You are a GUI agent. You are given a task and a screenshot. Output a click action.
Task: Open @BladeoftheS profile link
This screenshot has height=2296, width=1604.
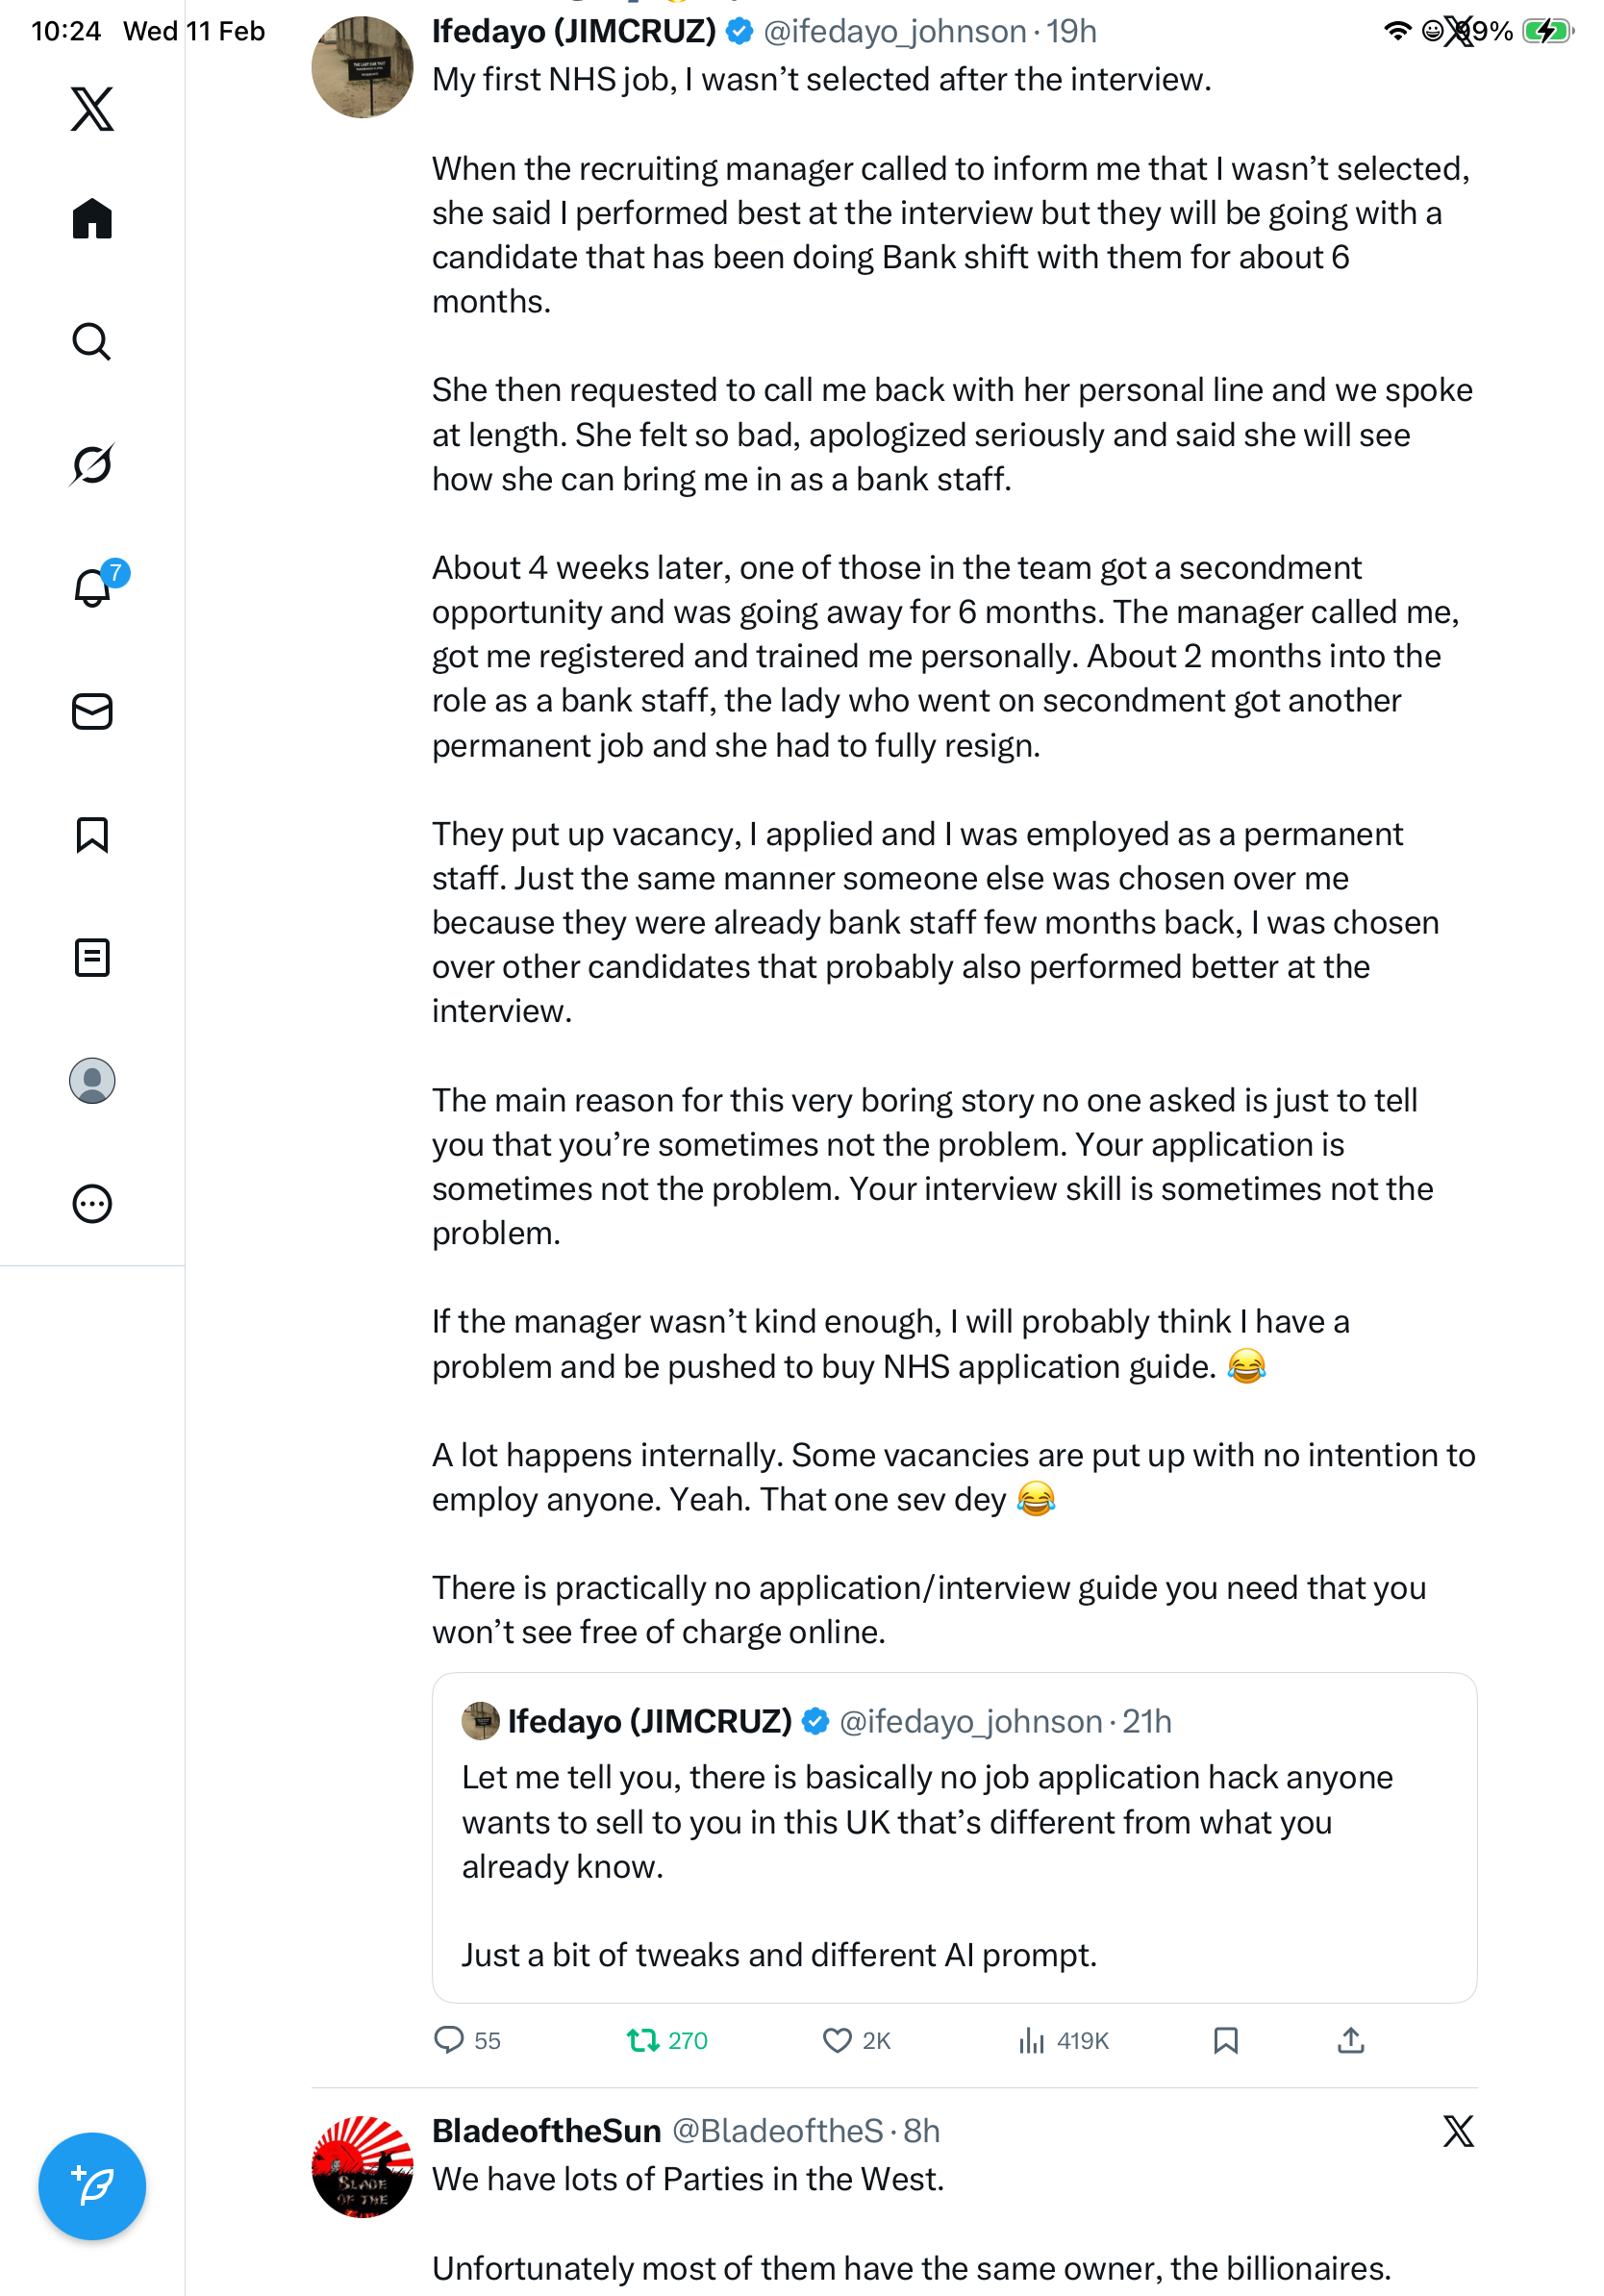[x=777, y=2131]
